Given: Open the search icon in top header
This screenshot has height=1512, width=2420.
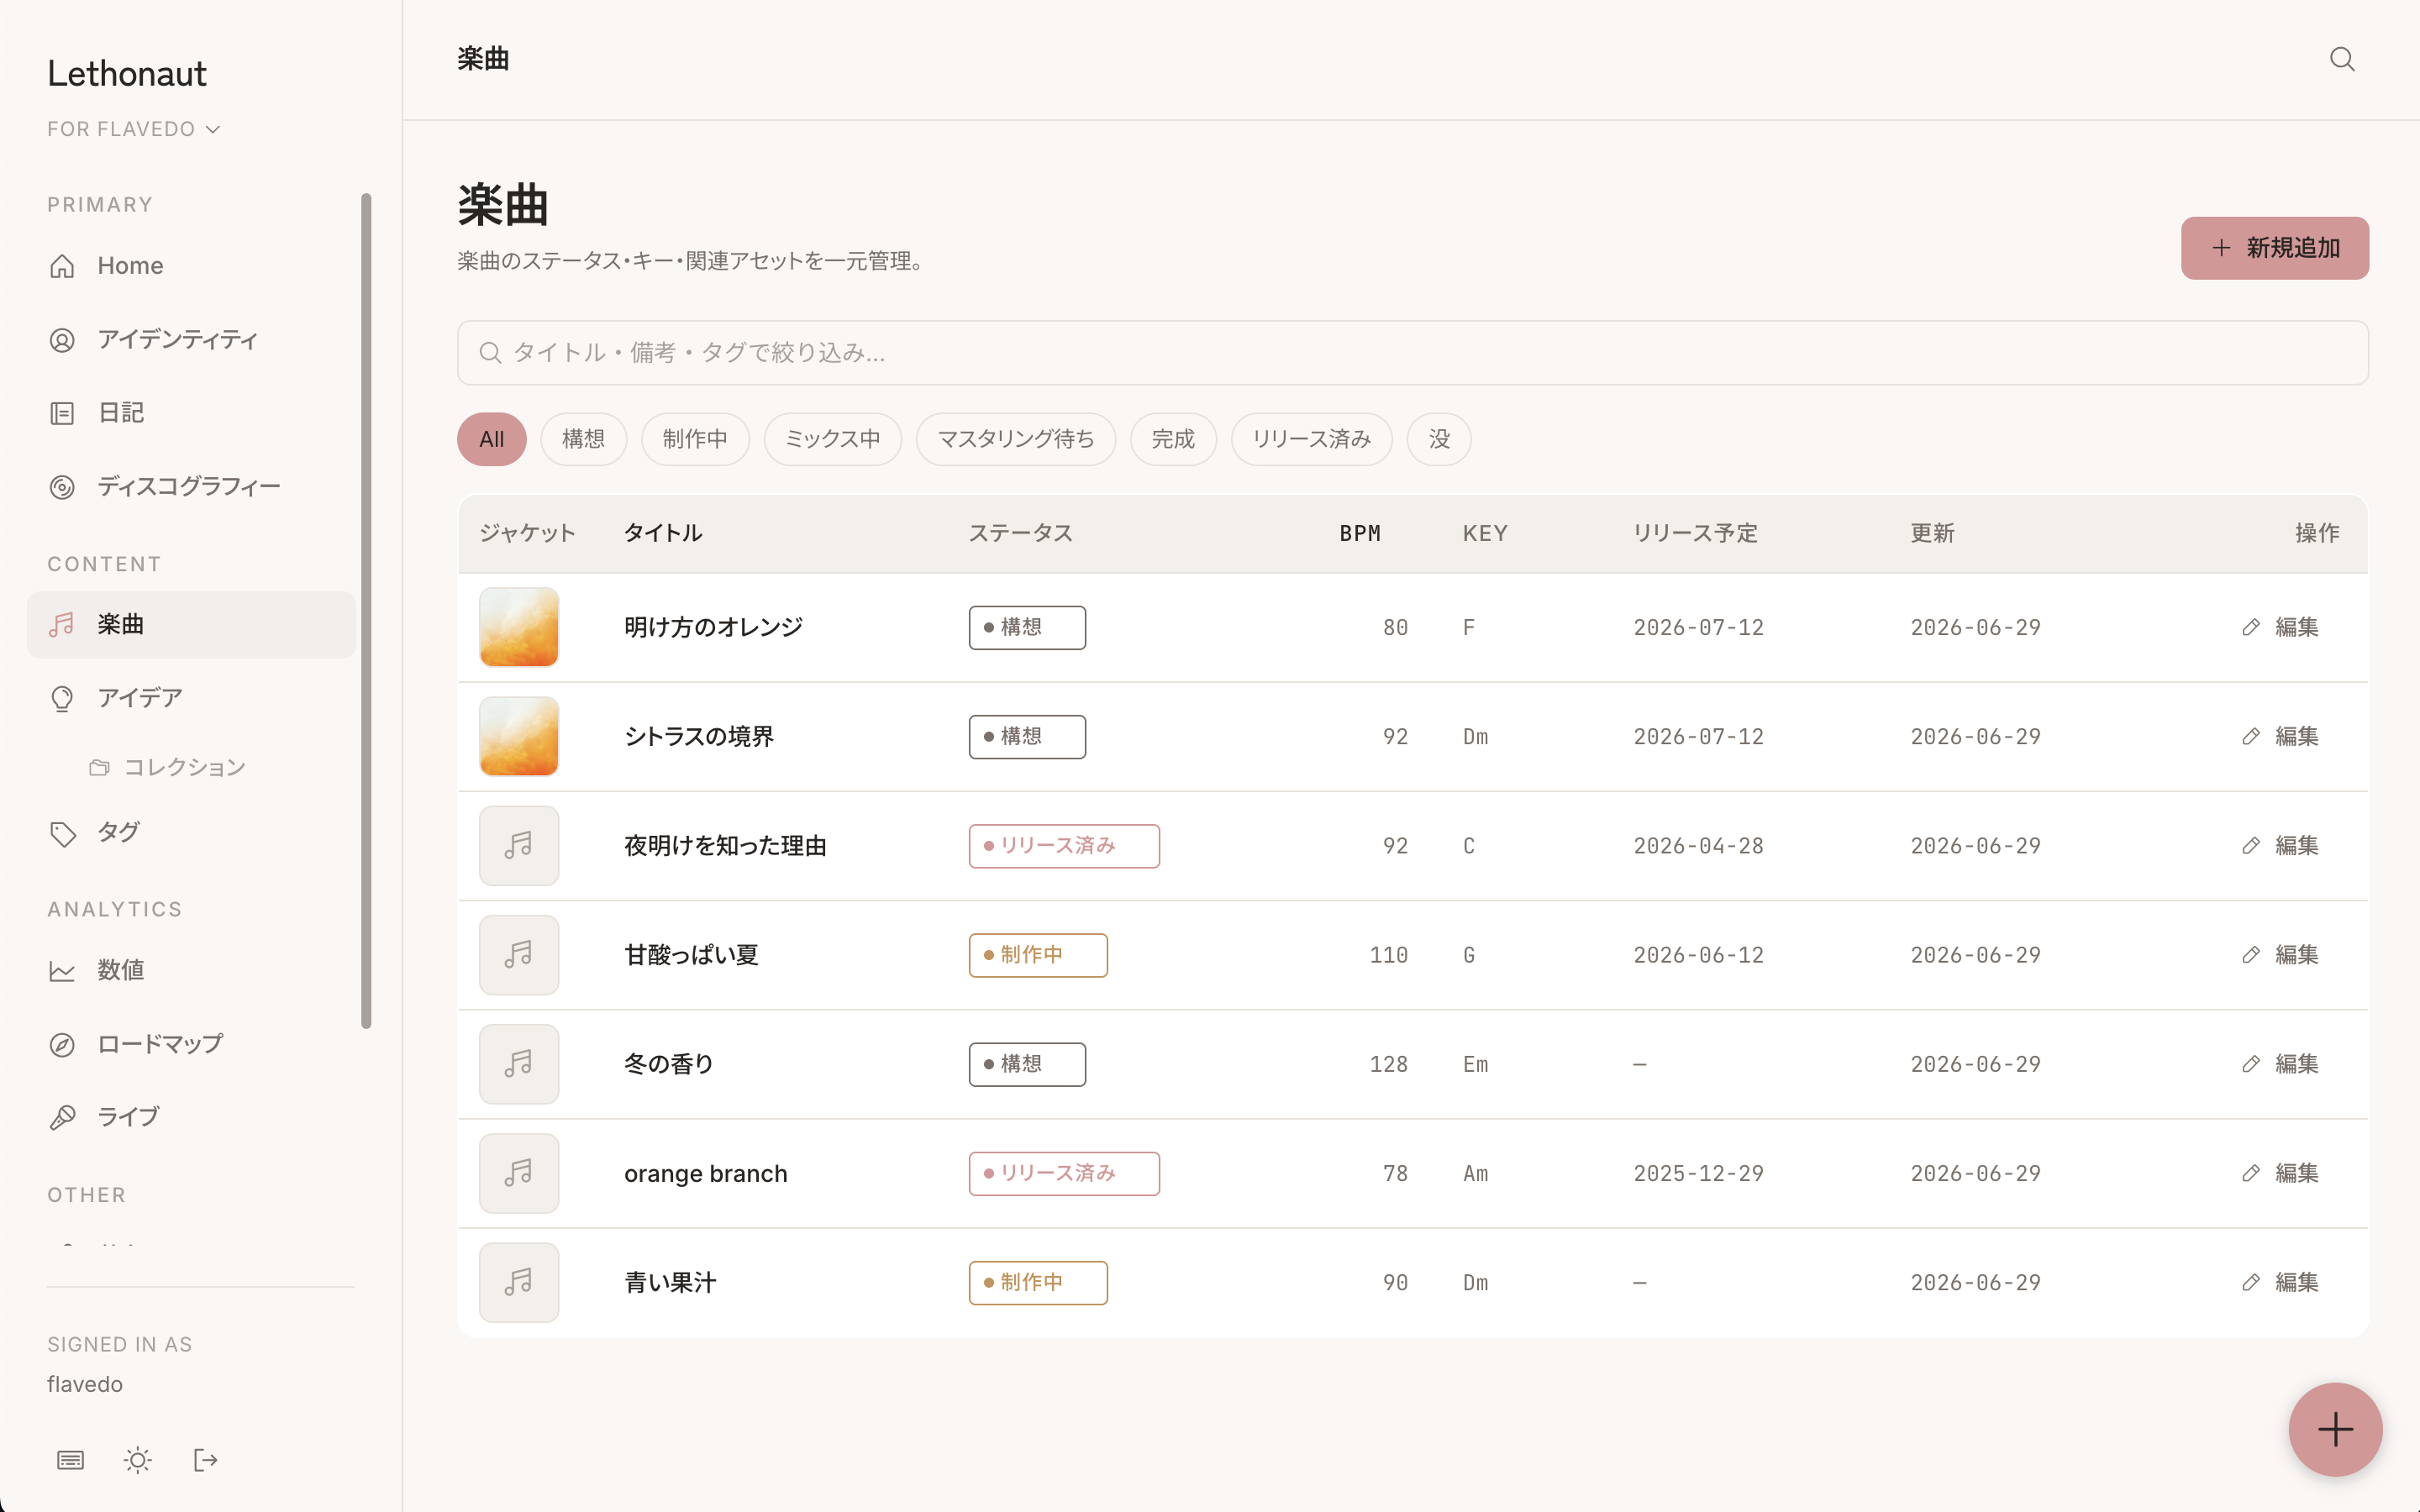Looking at the screenshot, I should tap(2342, 59).
